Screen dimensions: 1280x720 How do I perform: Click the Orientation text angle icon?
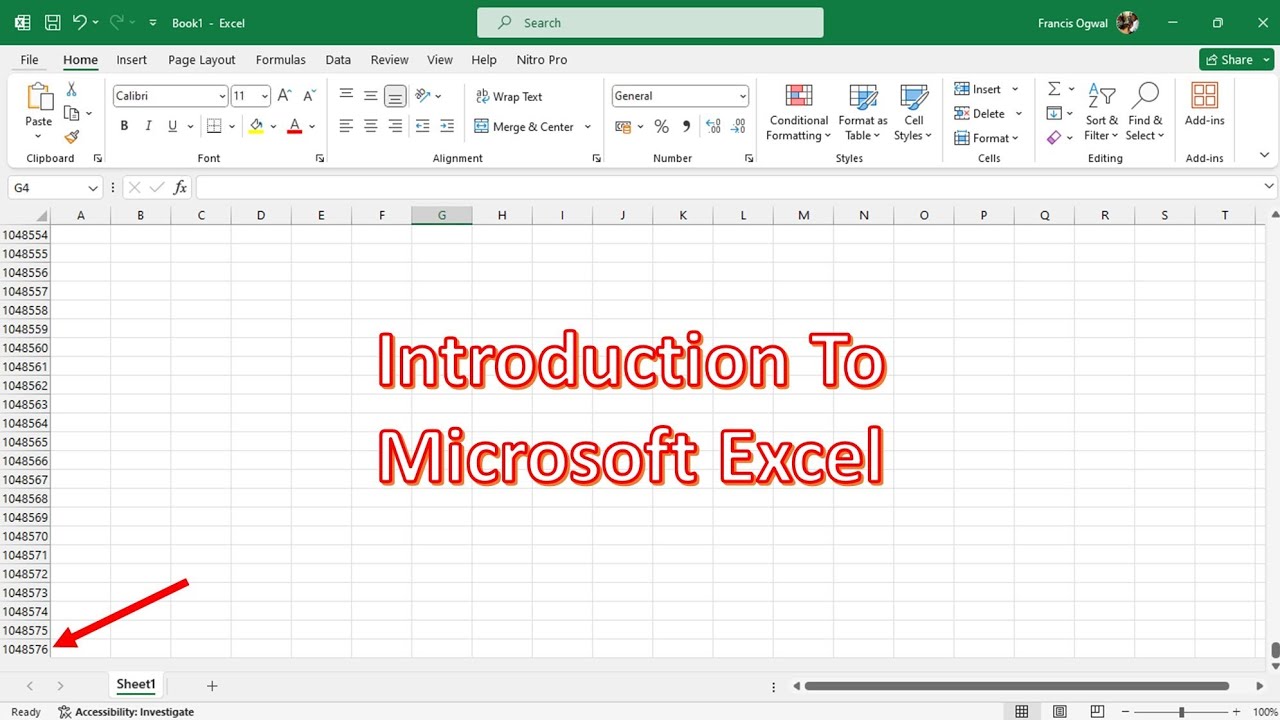click(423, 96)
